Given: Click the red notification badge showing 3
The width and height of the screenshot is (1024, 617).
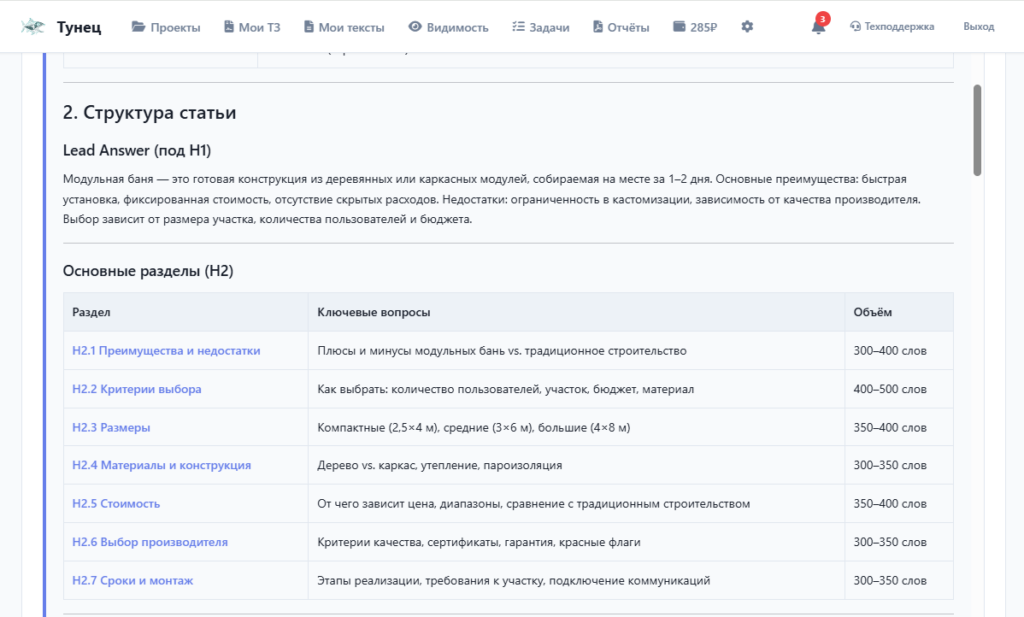Looking at the screenshot, I should click(823, 19).
